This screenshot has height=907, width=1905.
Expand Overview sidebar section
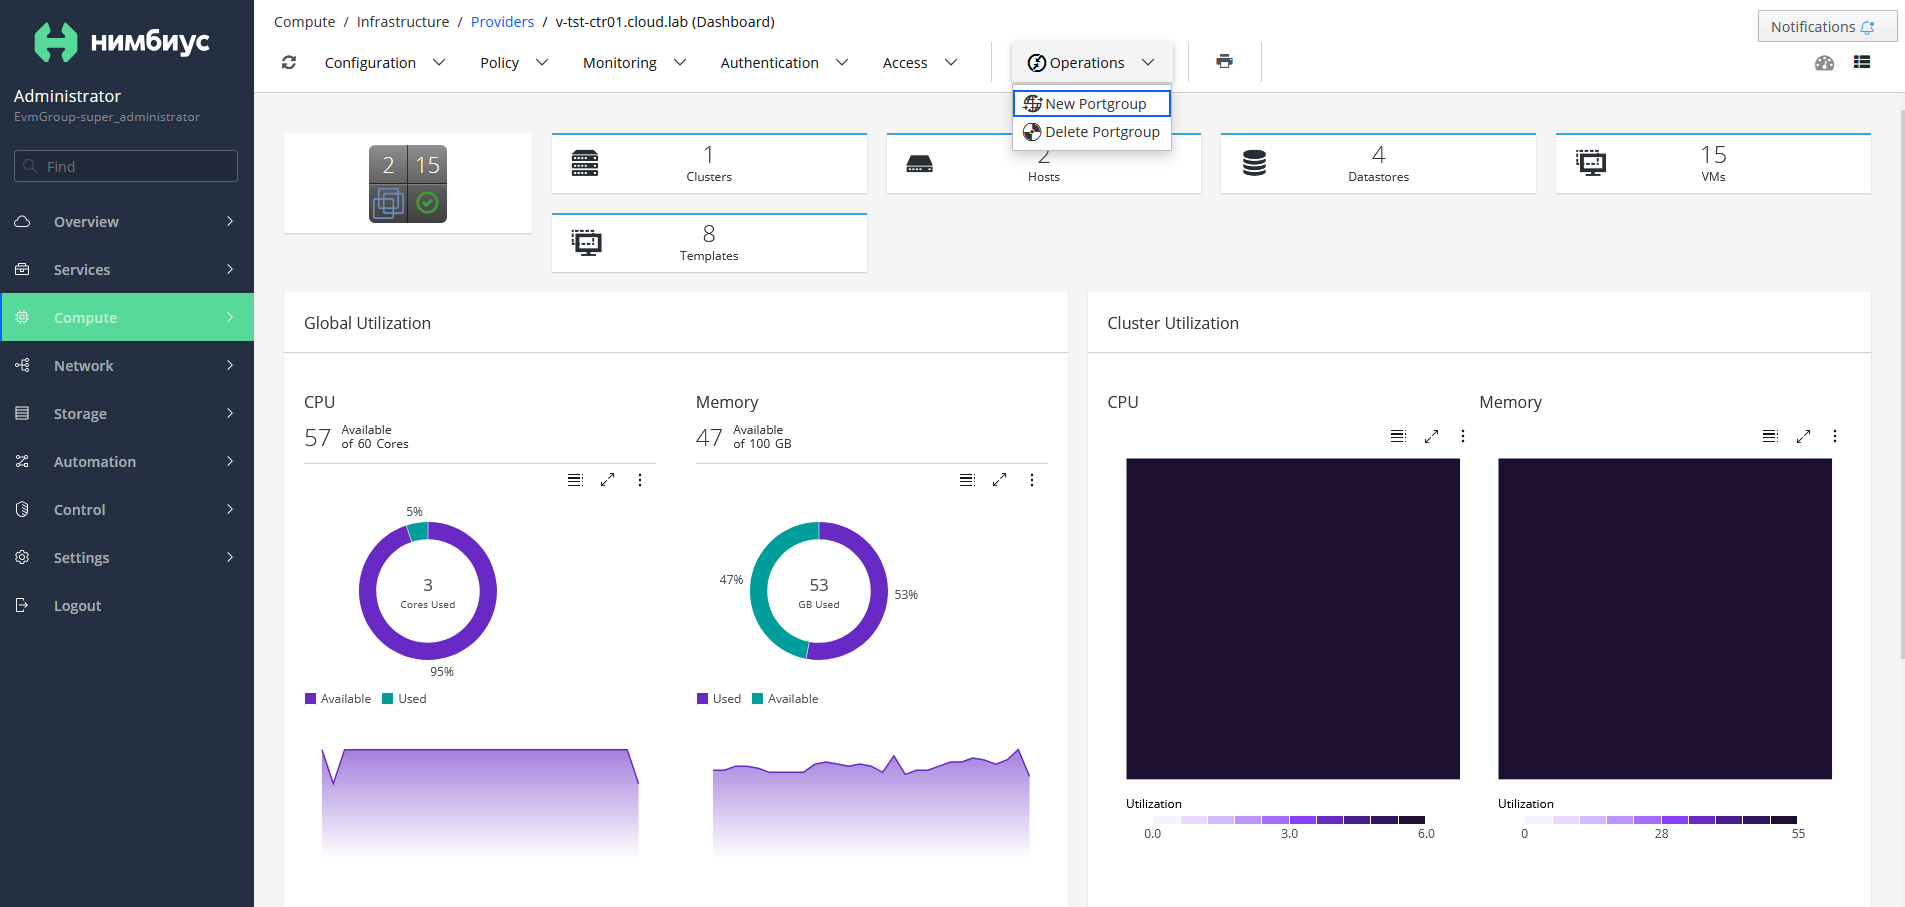click(x=127, y=222)
